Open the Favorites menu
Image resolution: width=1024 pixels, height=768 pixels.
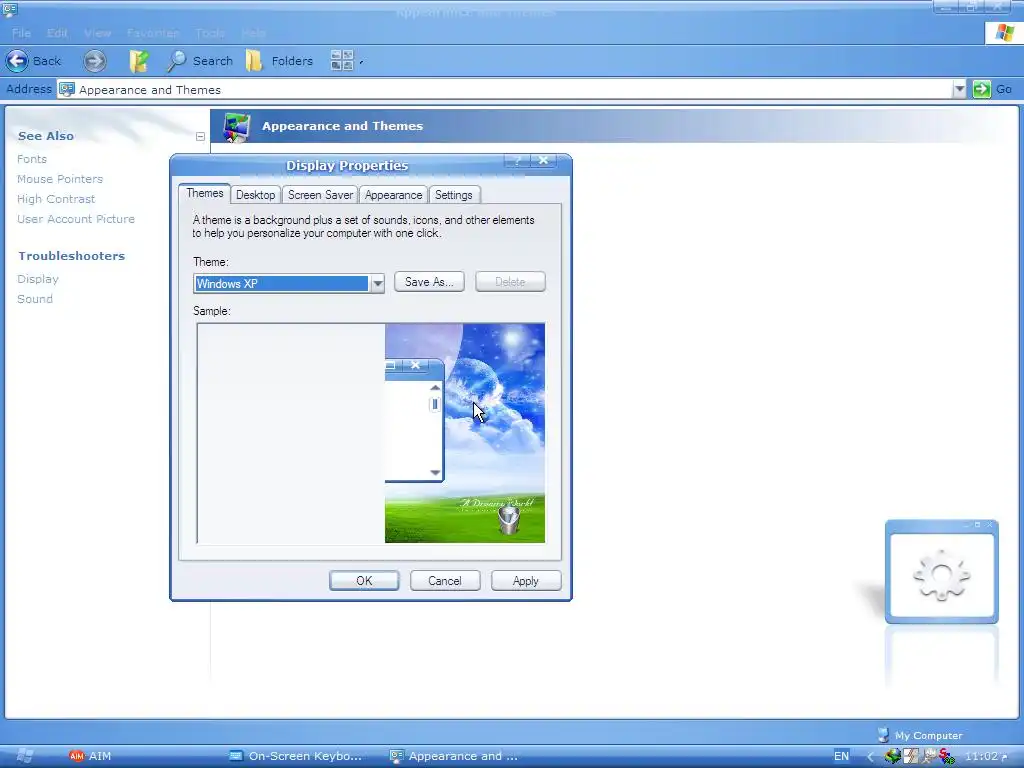point(153,33)
